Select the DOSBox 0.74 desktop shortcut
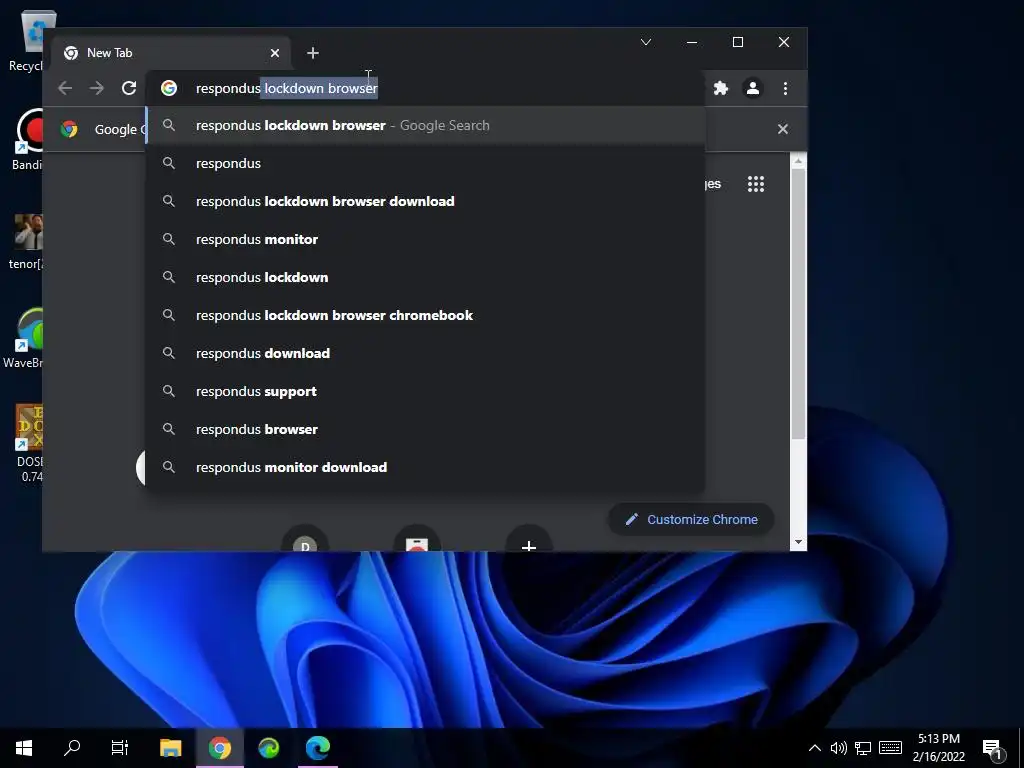Viewport: 1024px width, 768px height. click(29, 443)
